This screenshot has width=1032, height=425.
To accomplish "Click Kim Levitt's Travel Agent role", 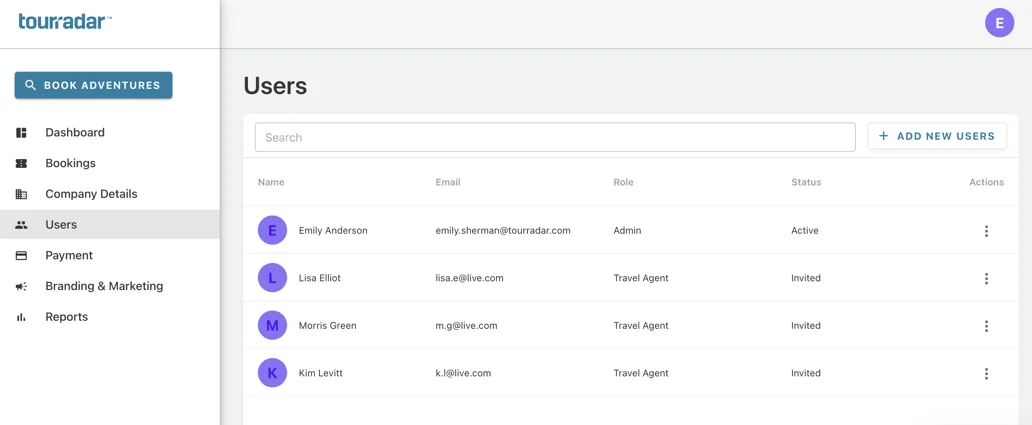I will 641,373.
